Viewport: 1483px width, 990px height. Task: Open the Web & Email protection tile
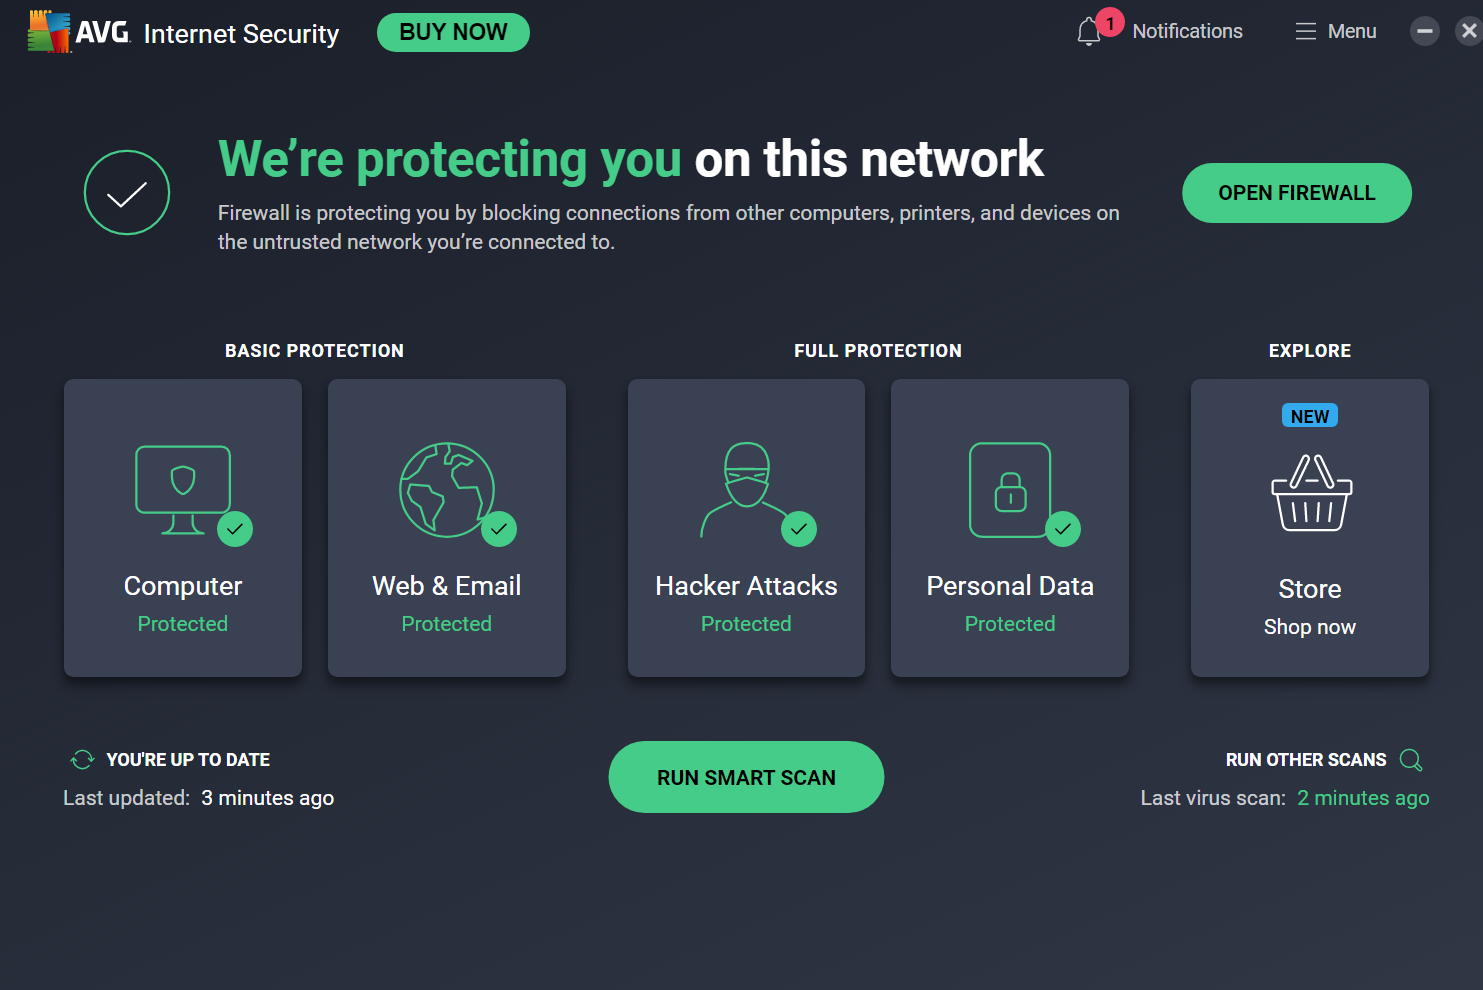447,528
